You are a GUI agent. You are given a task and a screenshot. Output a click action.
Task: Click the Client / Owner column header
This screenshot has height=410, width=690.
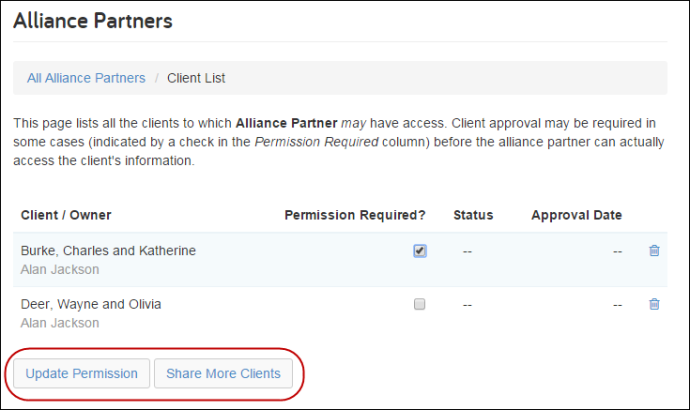(66, 215)
